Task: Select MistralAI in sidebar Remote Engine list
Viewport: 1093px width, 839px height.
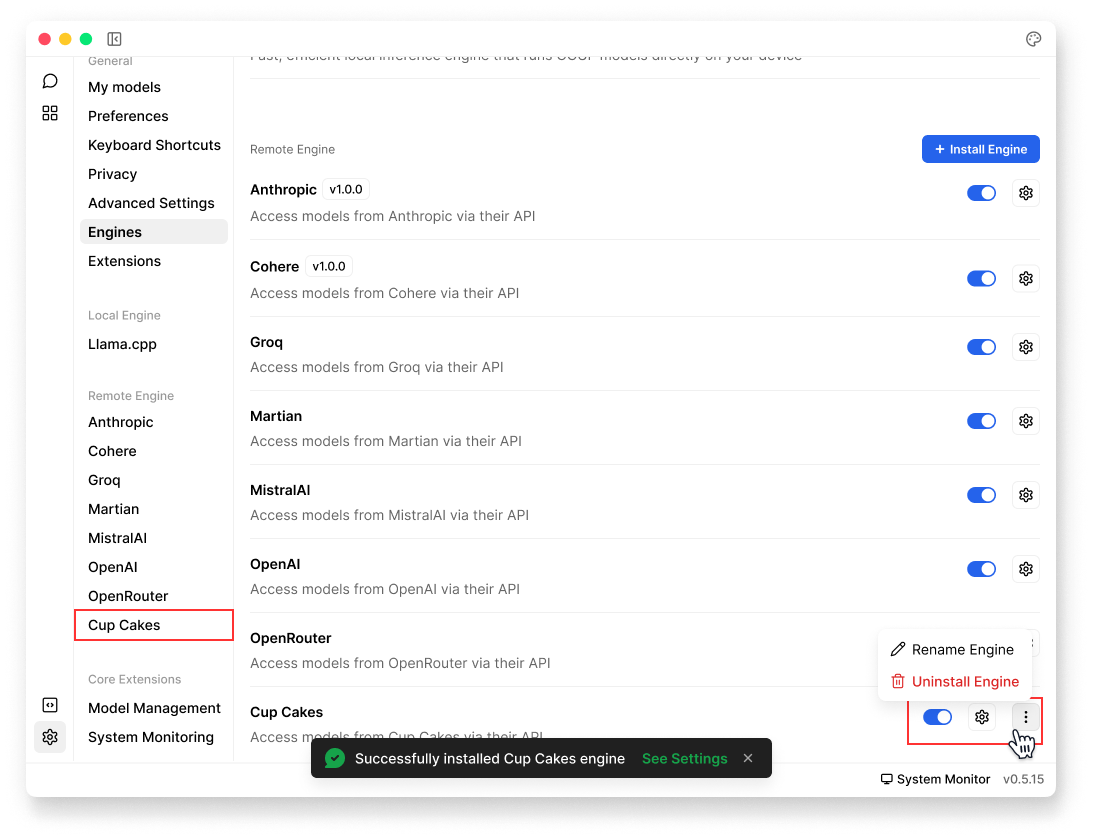Action: pyautogui.click(x=117, y=539)
